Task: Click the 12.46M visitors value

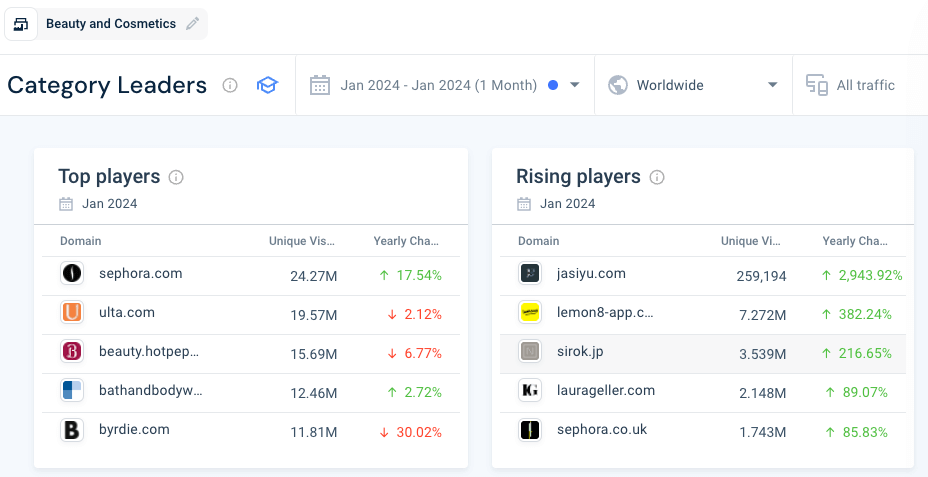Action: tap(313, 393)
